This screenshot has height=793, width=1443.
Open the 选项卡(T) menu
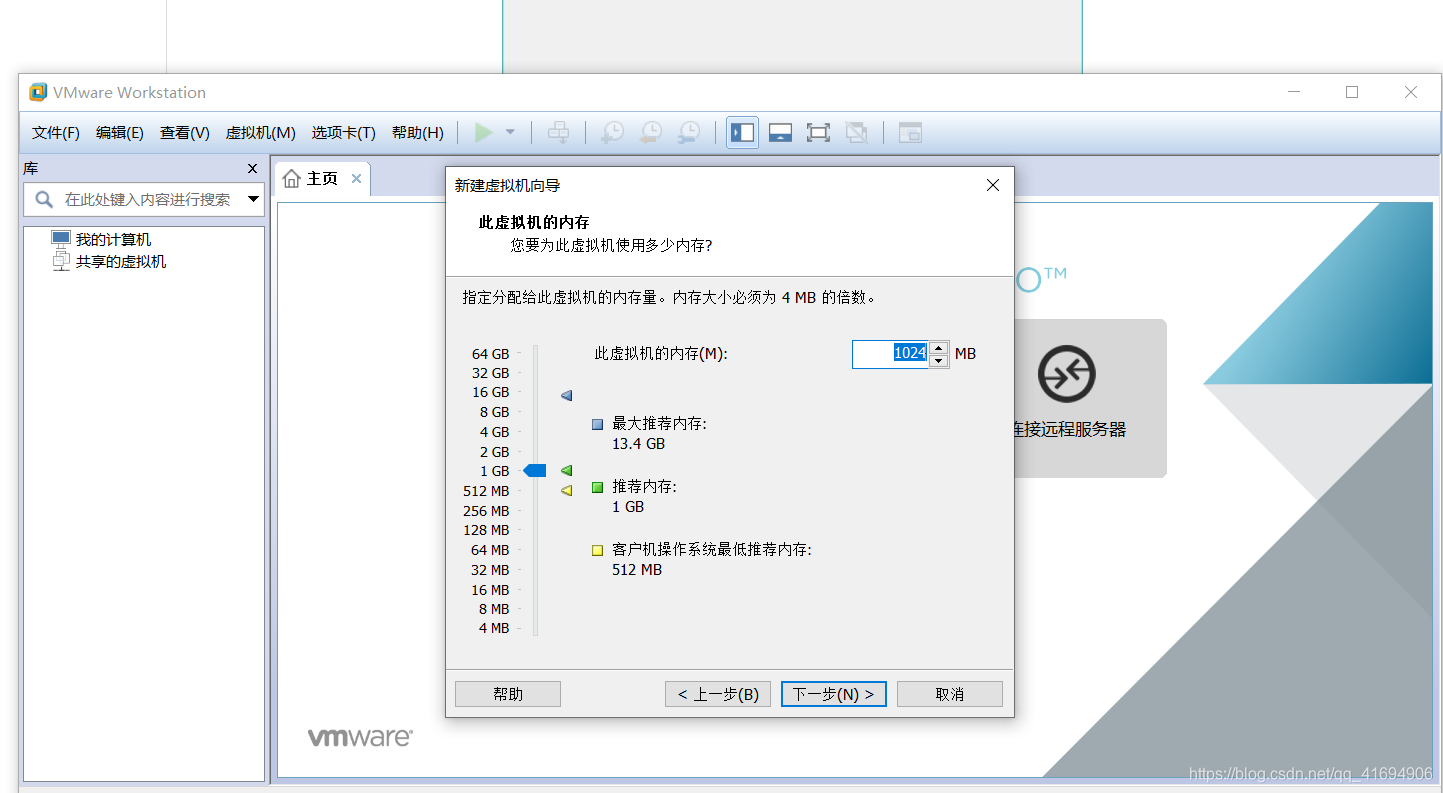[x=343, y=133]
